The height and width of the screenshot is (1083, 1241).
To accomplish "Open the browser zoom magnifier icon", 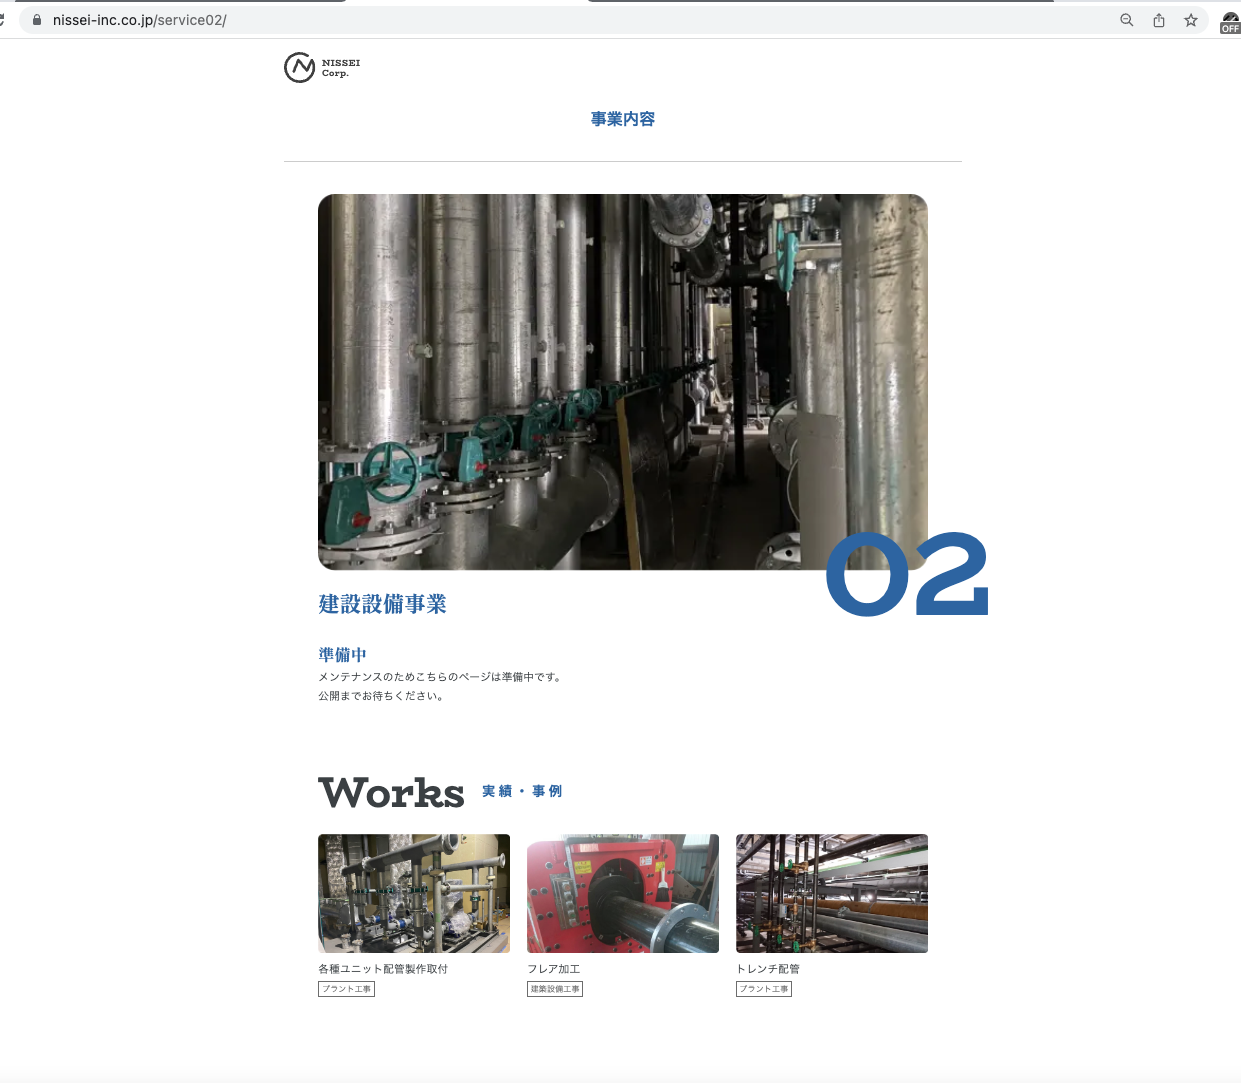I will [1127, 20].
